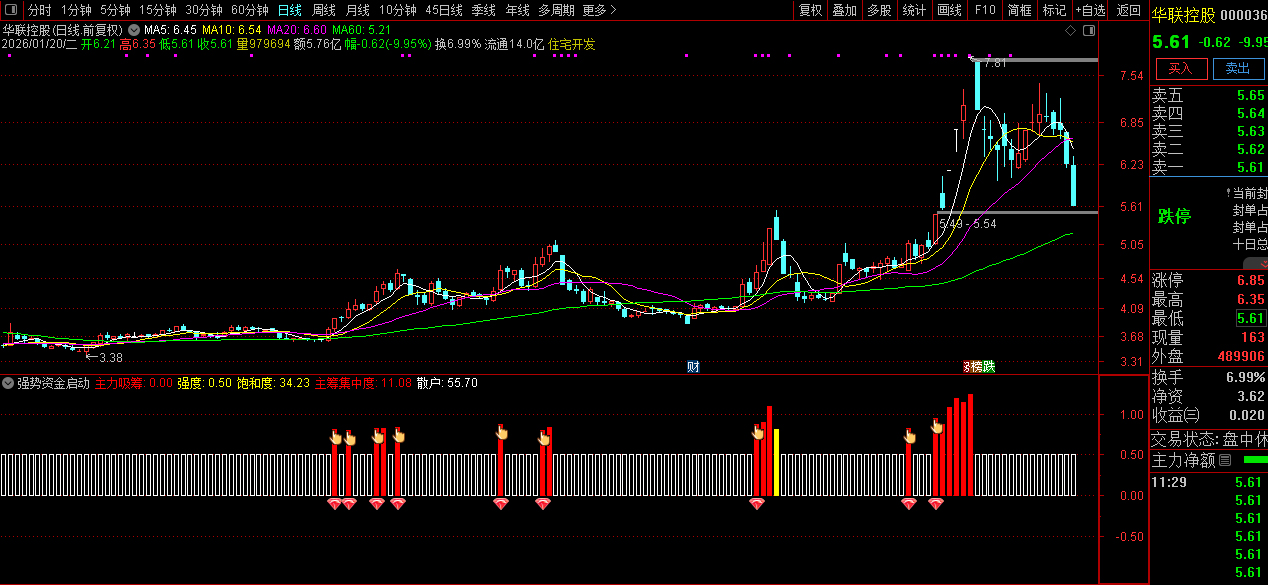
Task: Switch to 周线 weekly chart
Action: pos(323,10)
